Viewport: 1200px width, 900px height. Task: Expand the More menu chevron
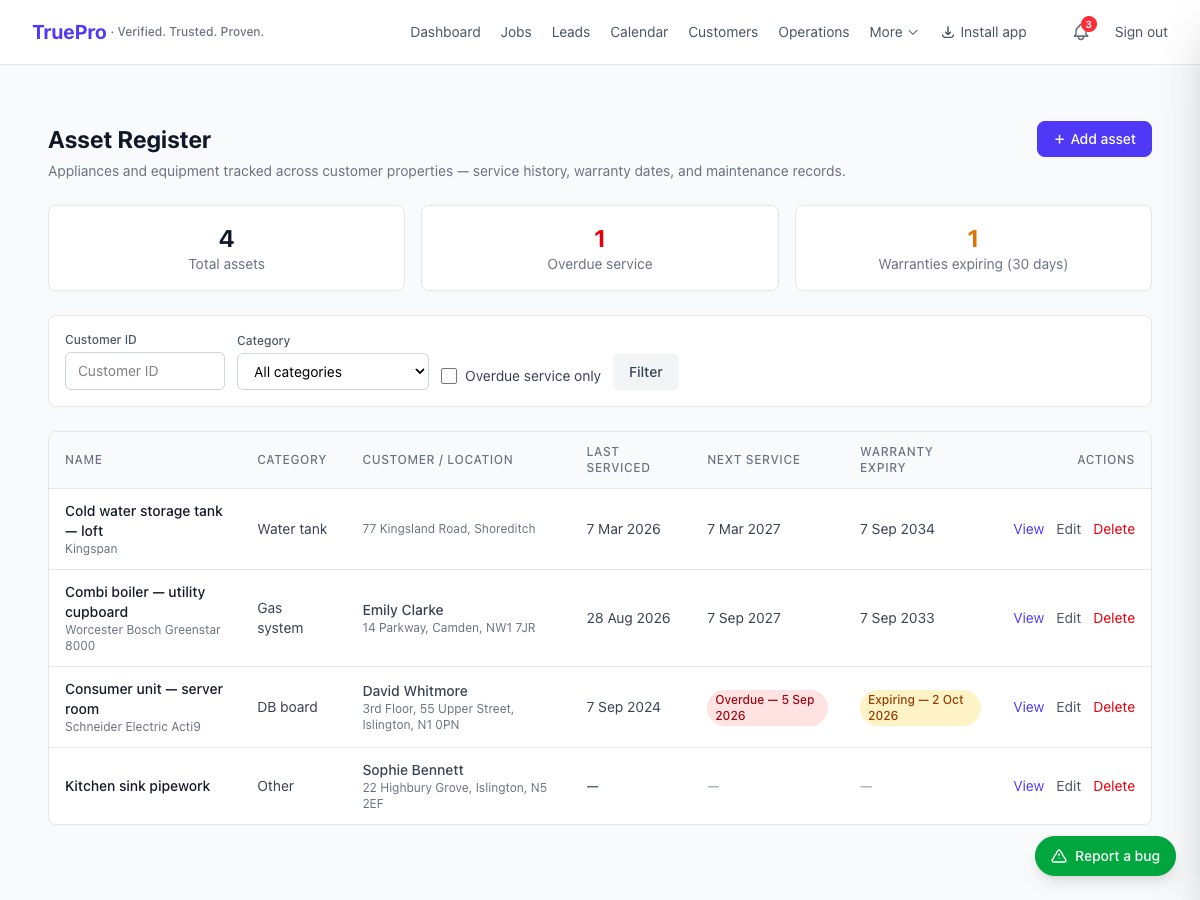[x=913, y=32]
